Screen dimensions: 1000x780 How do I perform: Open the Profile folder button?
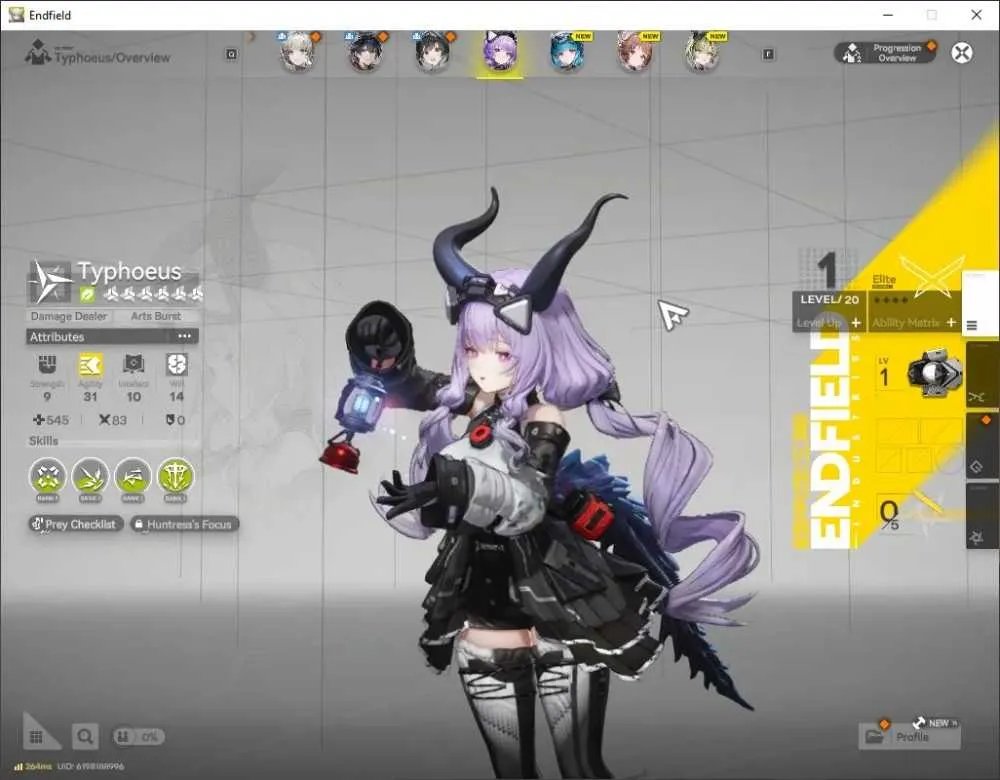point(909,737)
